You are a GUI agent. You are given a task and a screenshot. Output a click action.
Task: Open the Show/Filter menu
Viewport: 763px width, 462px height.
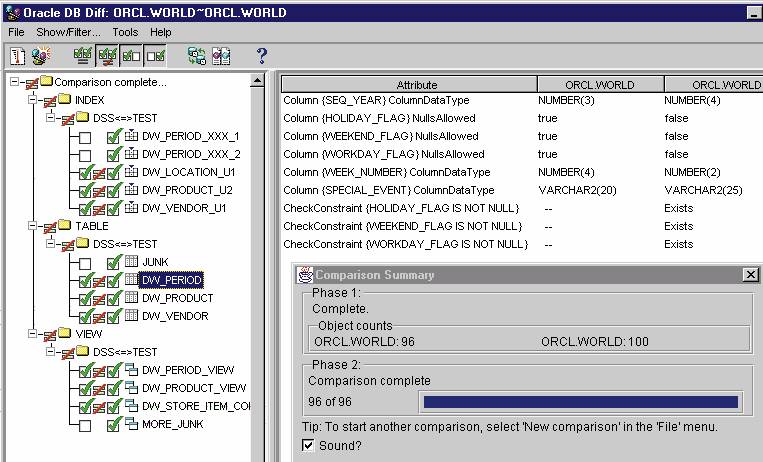70,32
